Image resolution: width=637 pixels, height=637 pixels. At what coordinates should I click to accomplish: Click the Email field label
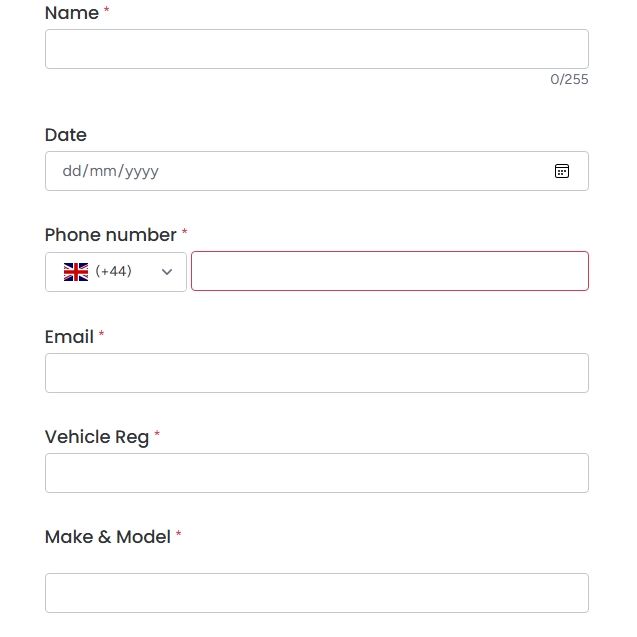click(69, 337)
